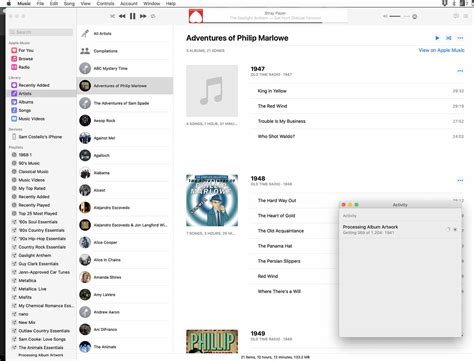Open the Song menu
474x361 pixels.
69,3
